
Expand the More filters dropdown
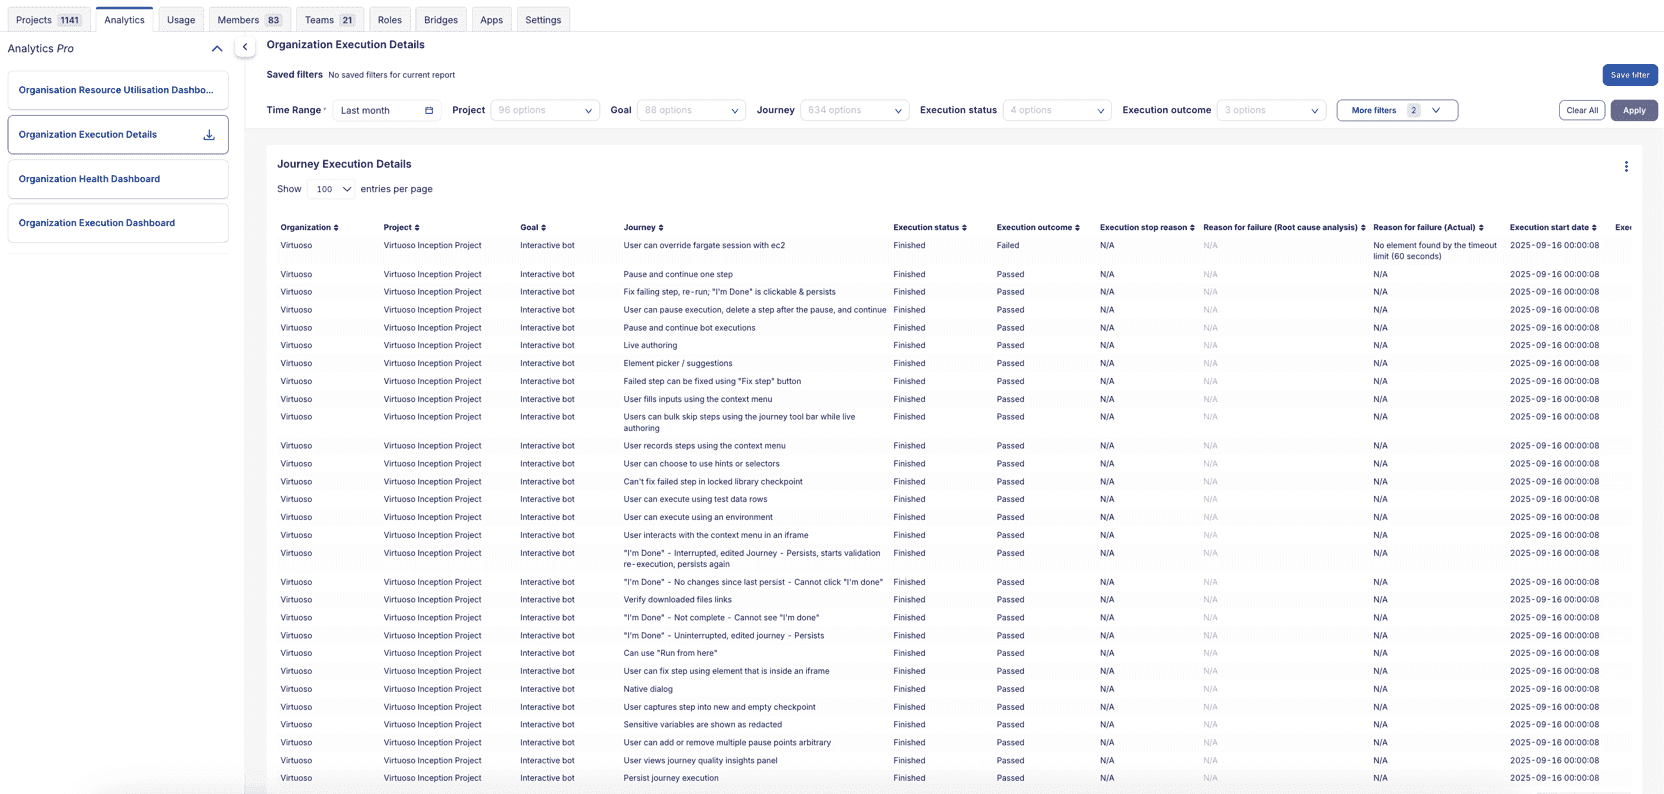1397,110
